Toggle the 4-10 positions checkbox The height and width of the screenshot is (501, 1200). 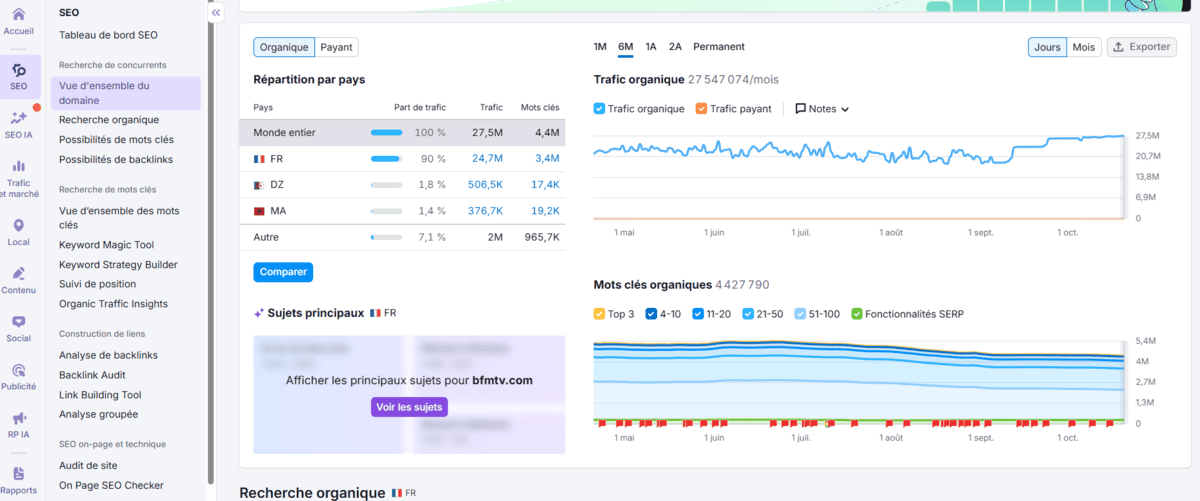tap(651, 314)
